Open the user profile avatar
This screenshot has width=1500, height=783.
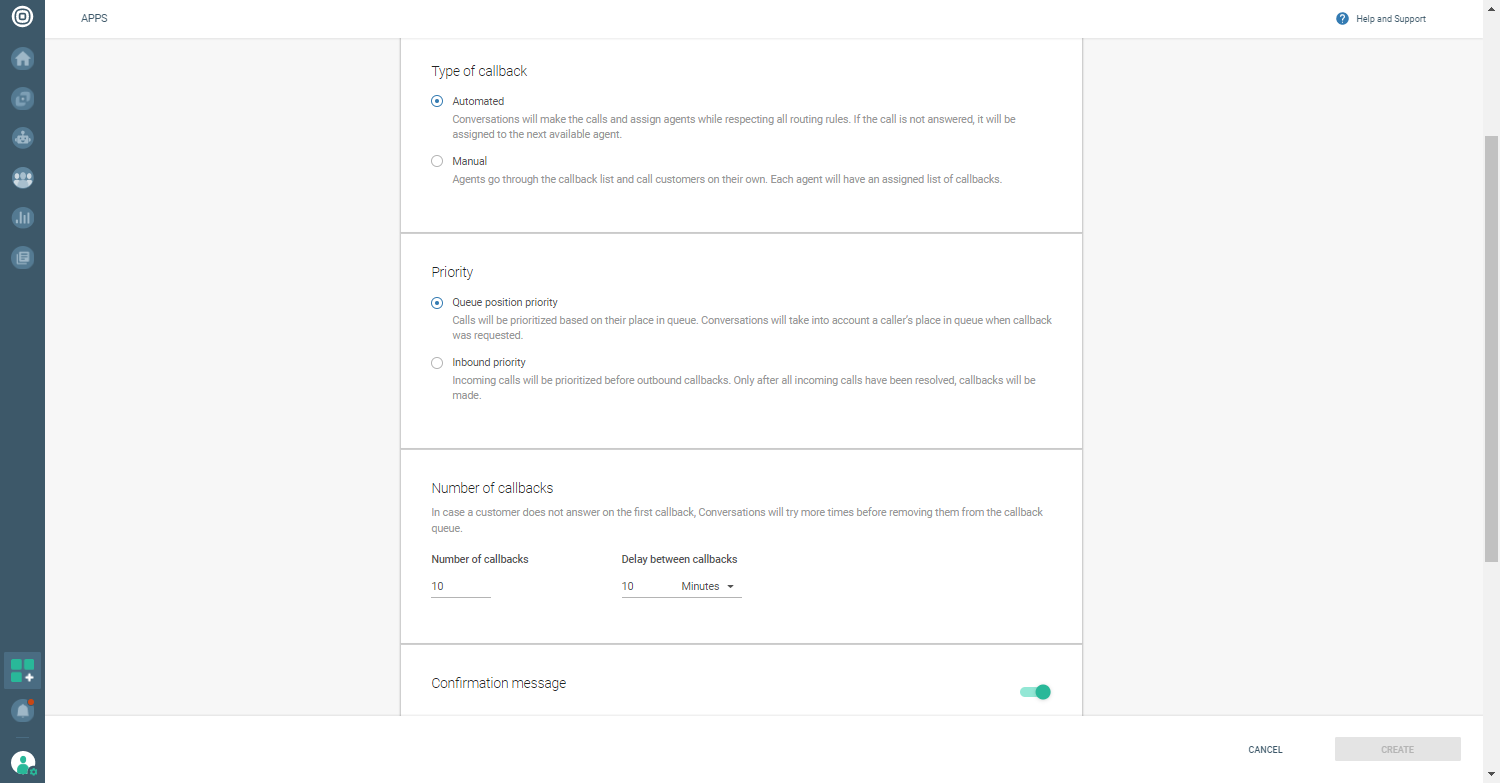click(22, 763)
